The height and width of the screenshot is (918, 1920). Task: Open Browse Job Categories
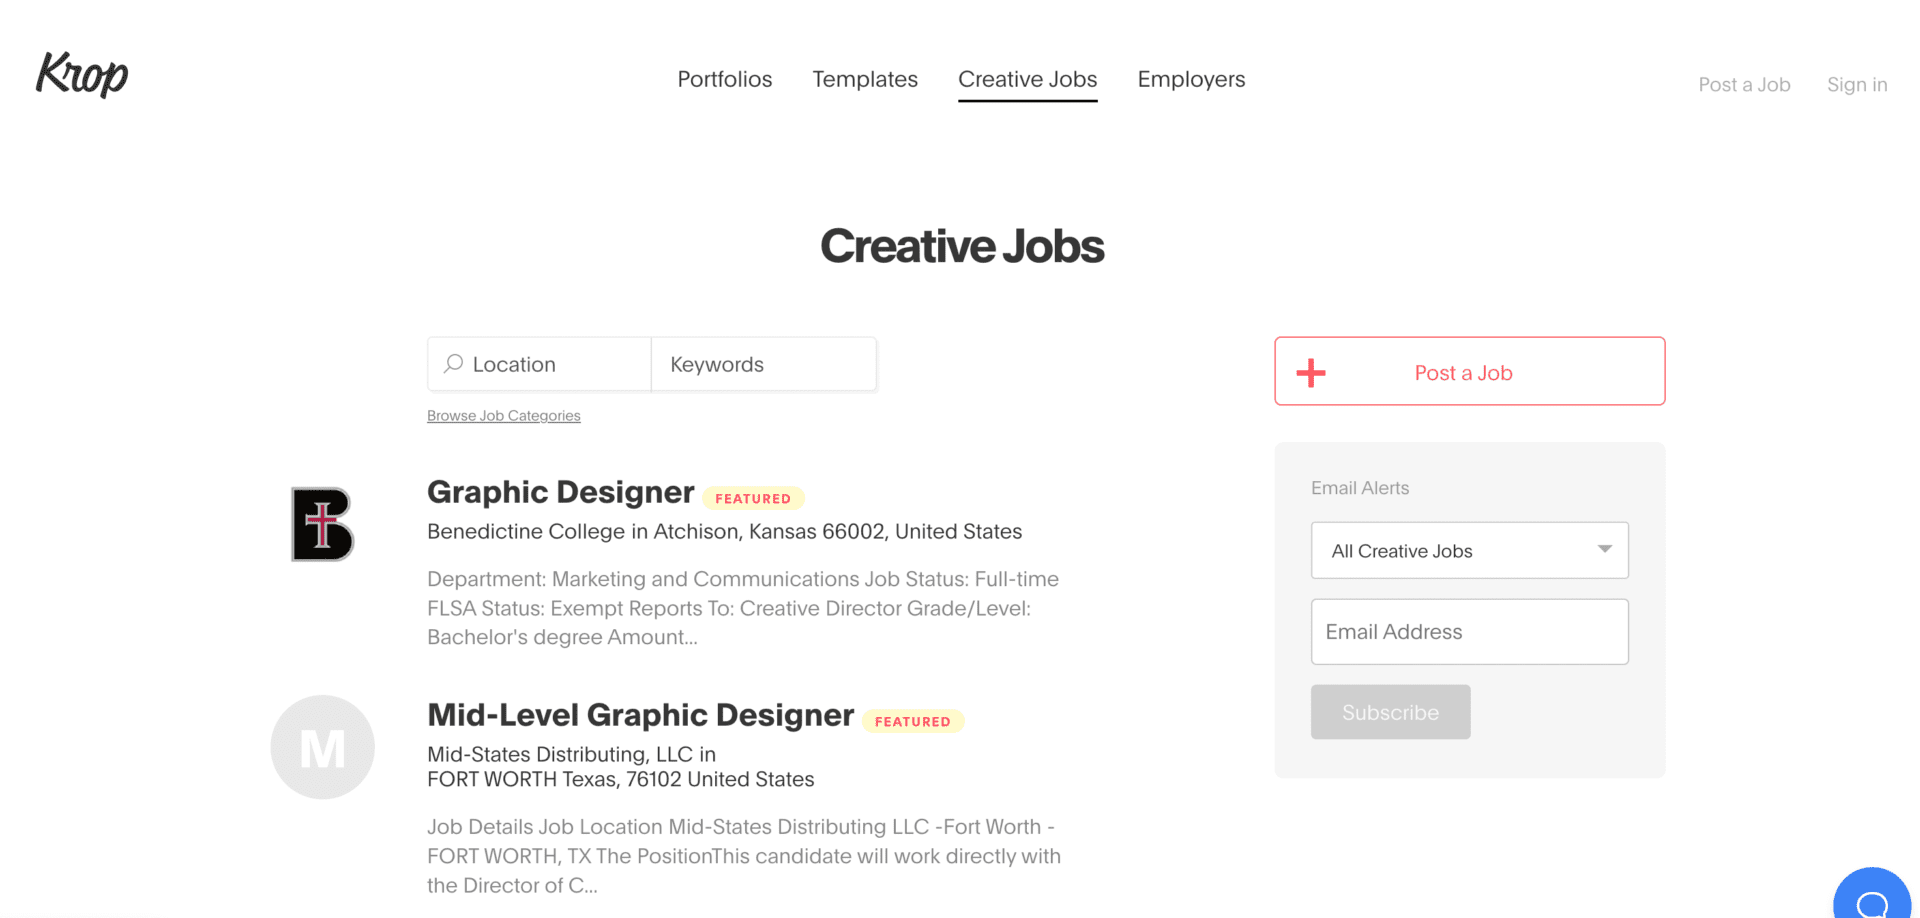[503, 415]
